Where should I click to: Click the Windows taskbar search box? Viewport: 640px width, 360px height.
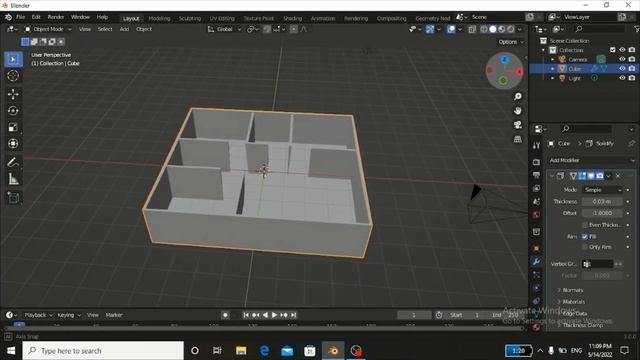tap(103, 351)
